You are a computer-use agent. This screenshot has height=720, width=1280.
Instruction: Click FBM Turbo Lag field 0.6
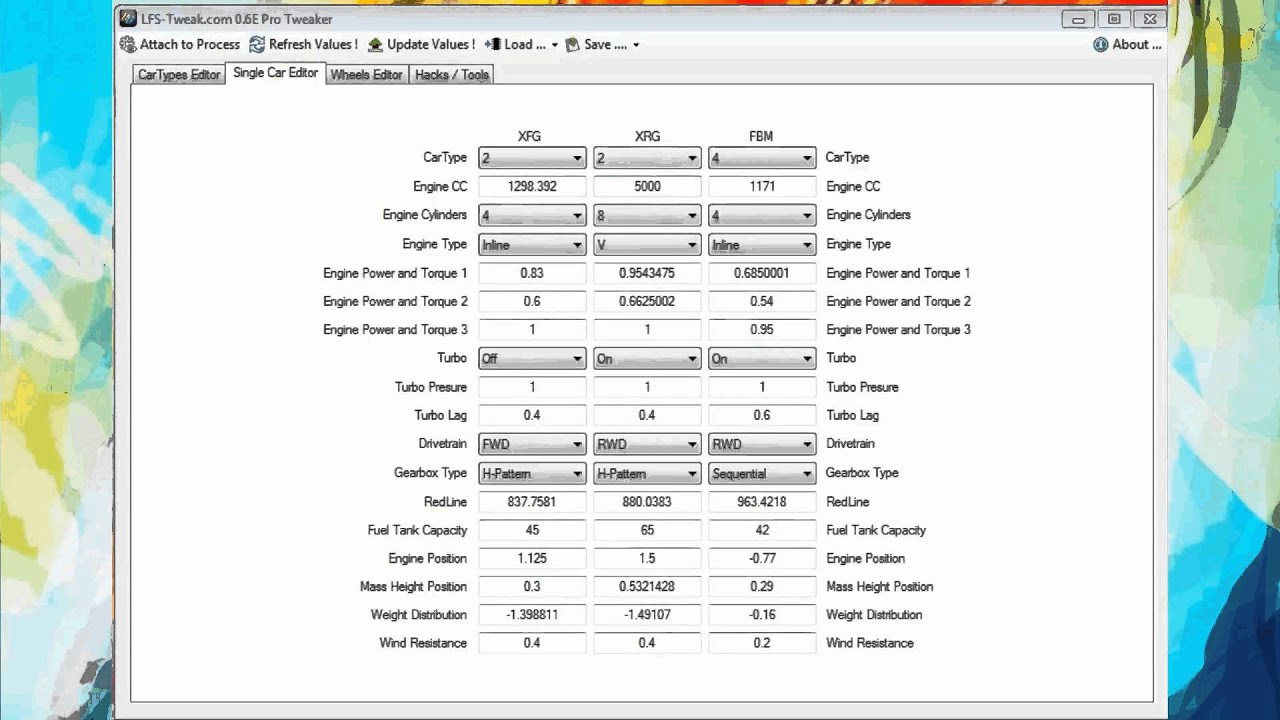(762, 415)
